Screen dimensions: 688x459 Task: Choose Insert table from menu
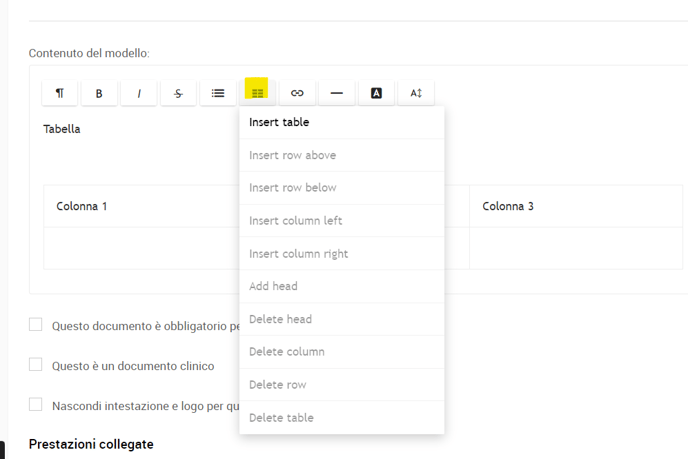click(x=342, y=122)
